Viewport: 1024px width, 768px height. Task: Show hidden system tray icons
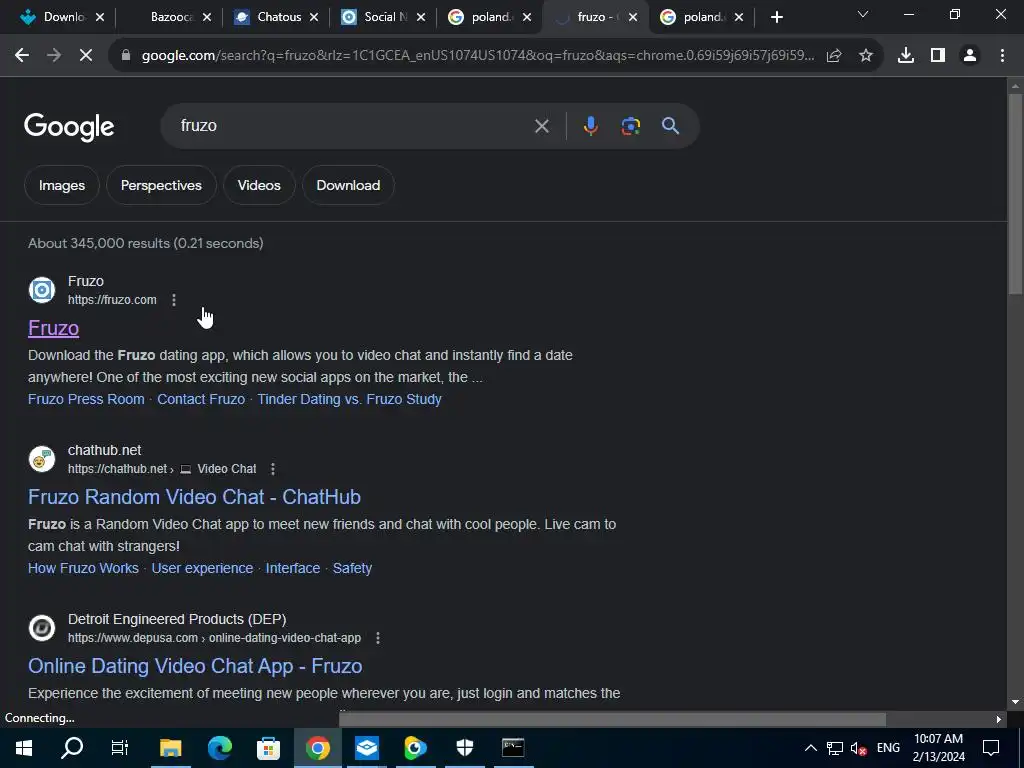(810, 748)
